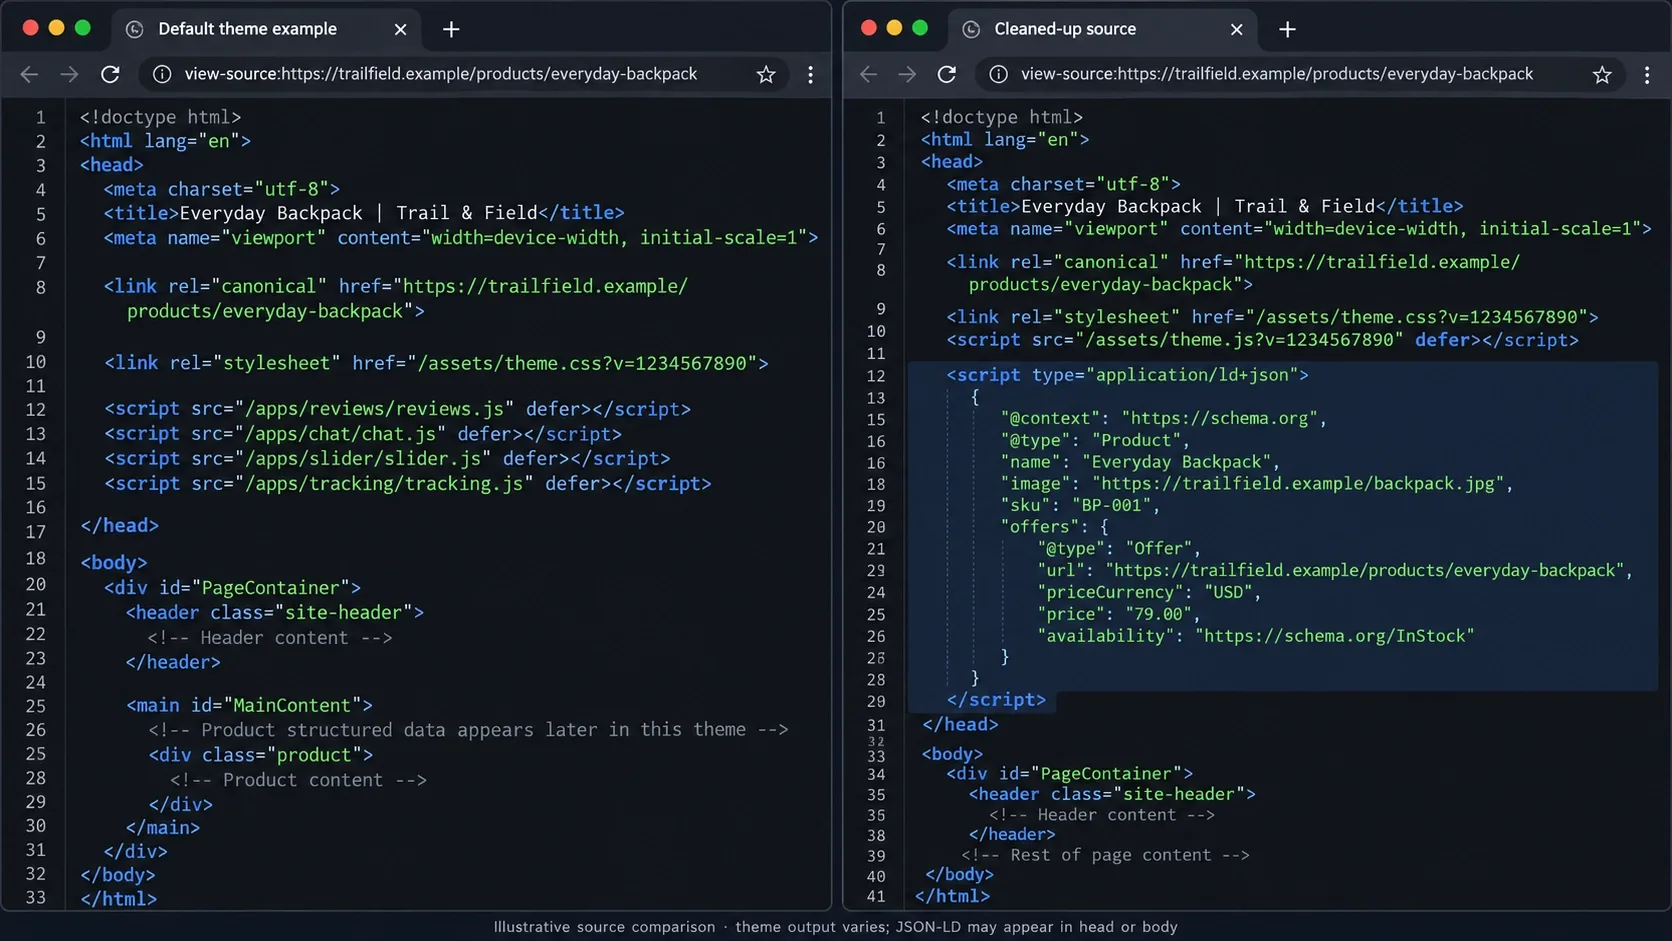Screen dimensions: 1672x941
Task: Open /apps/slider/slider.js link in left source
Action: pos(363,458)
